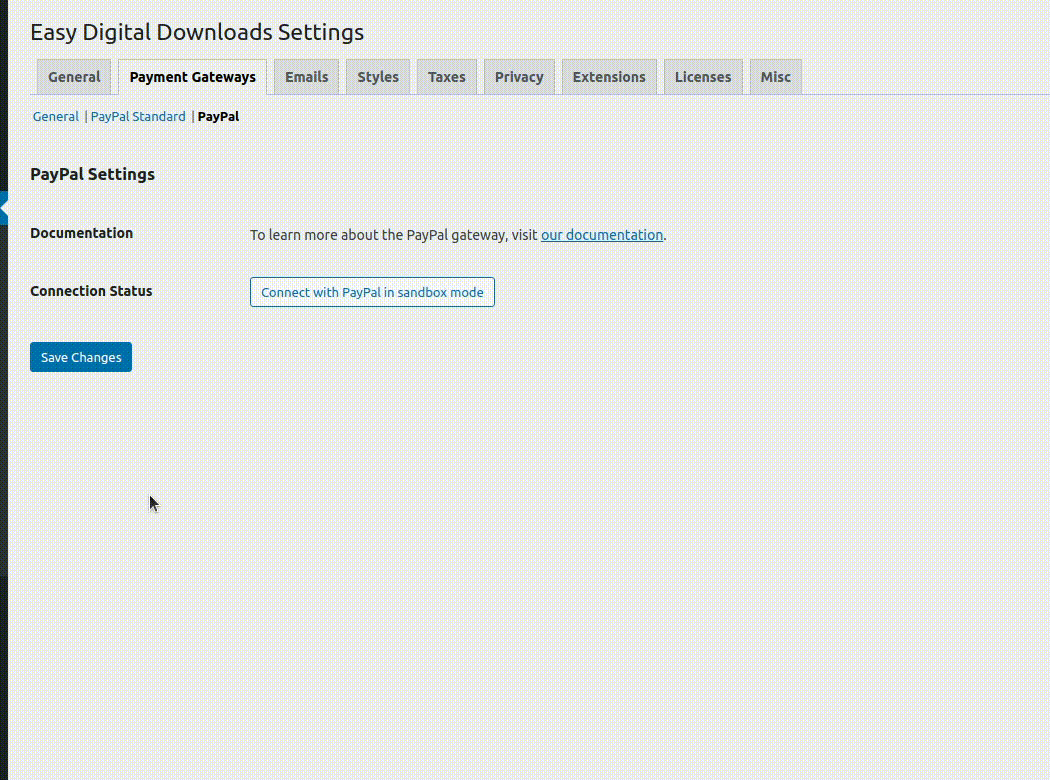
Task: Open the General gateway subsection link
Action: [55, 116]
